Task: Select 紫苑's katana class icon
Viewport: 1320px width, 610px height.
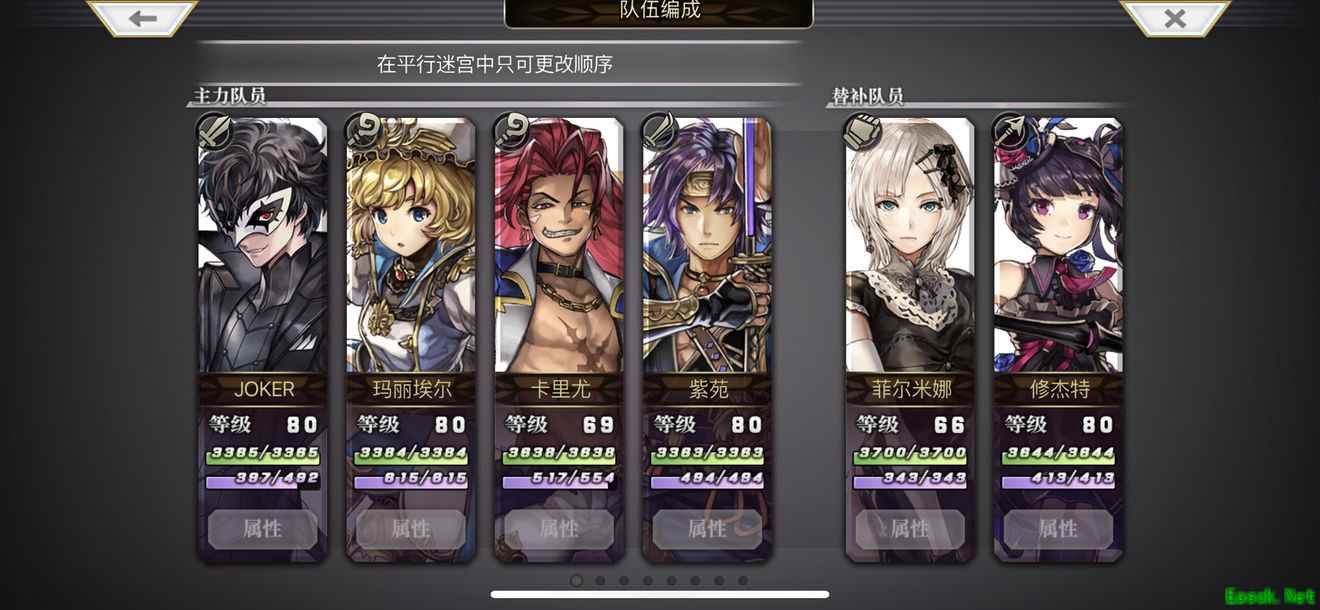Action: (x=659, y=131)
